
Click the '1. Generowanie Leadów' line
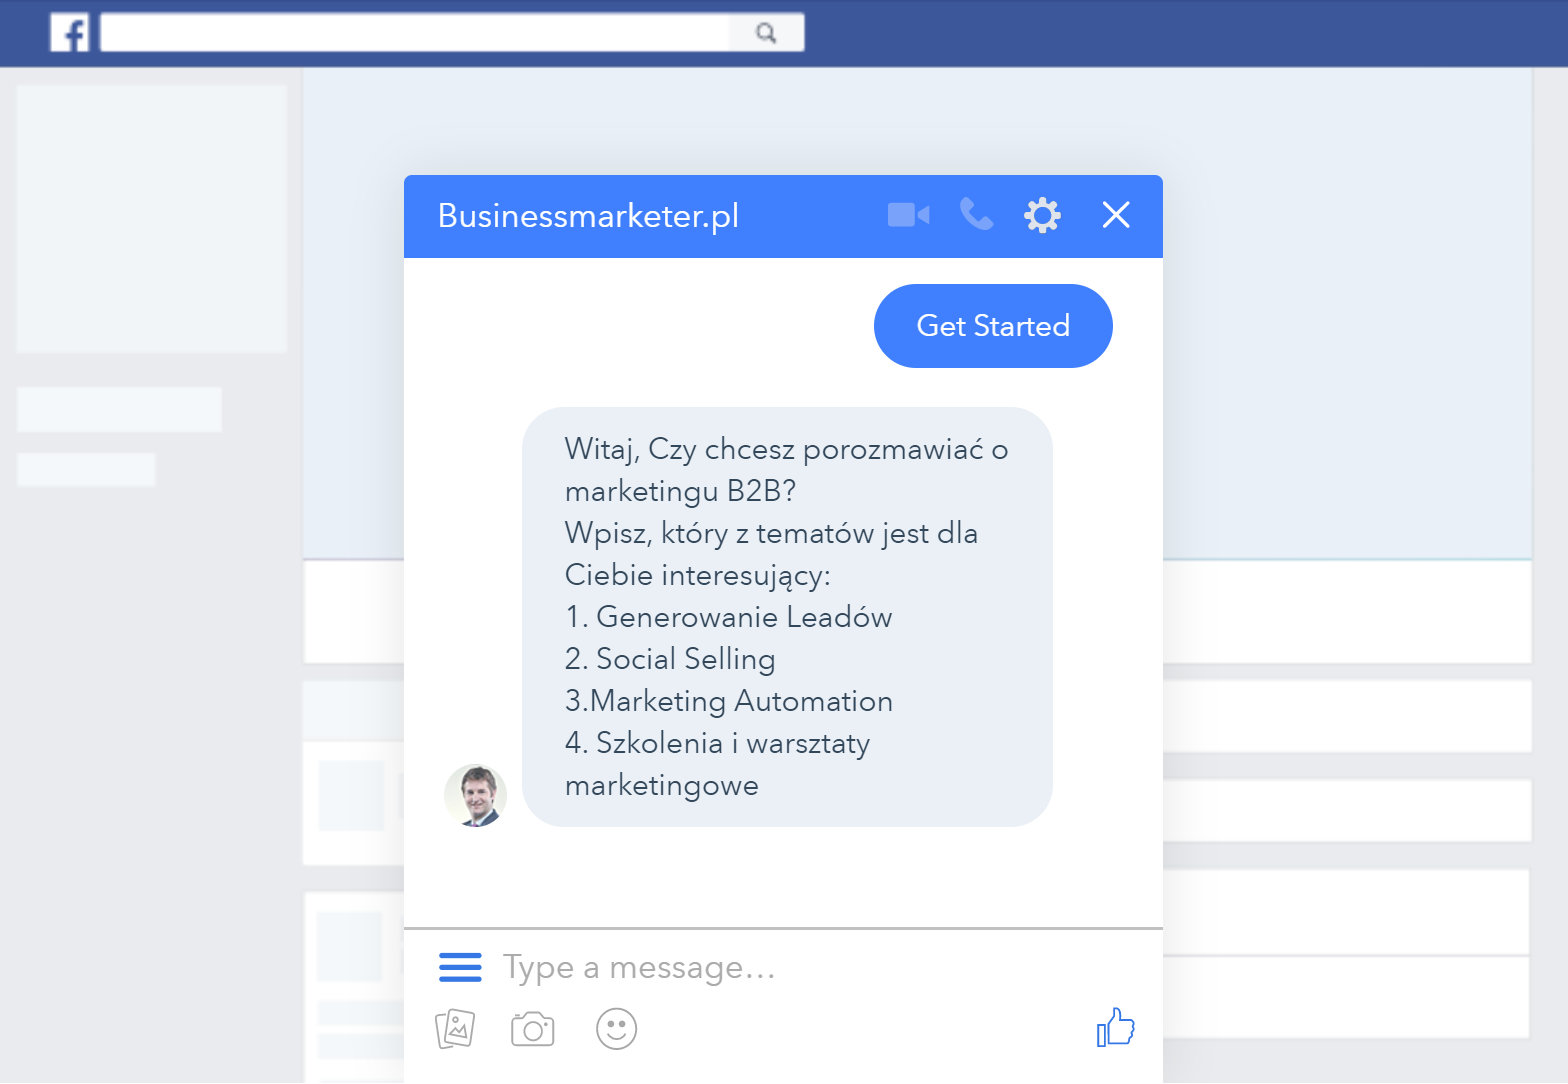(728, 617)
